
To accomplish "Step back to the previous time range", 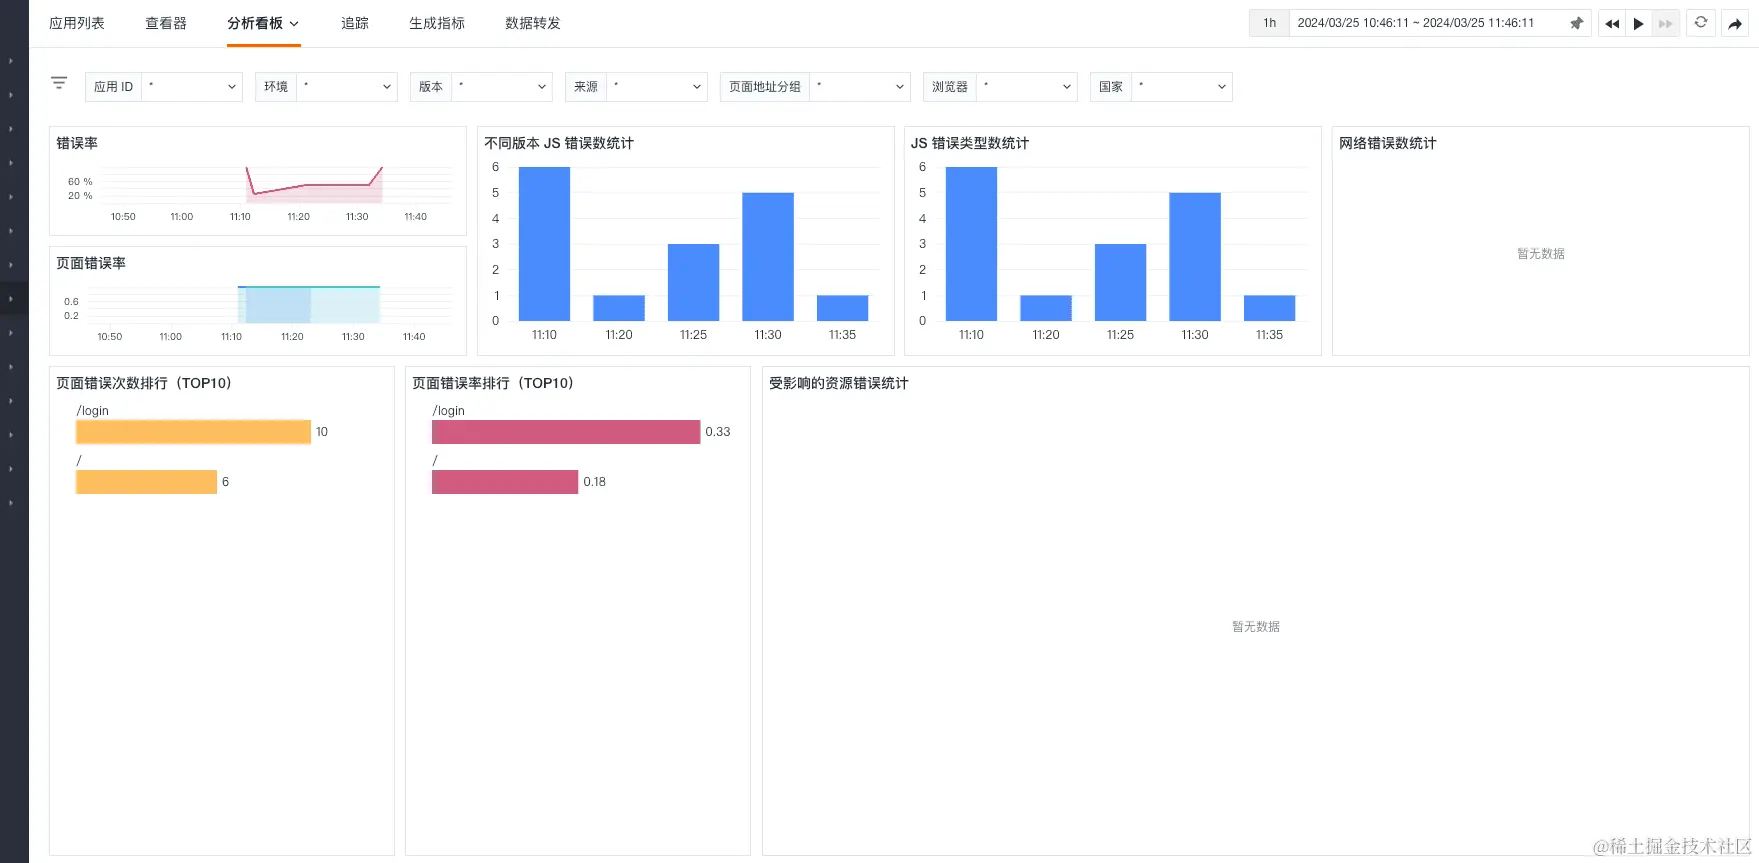I will click(x=1612, y=23).
